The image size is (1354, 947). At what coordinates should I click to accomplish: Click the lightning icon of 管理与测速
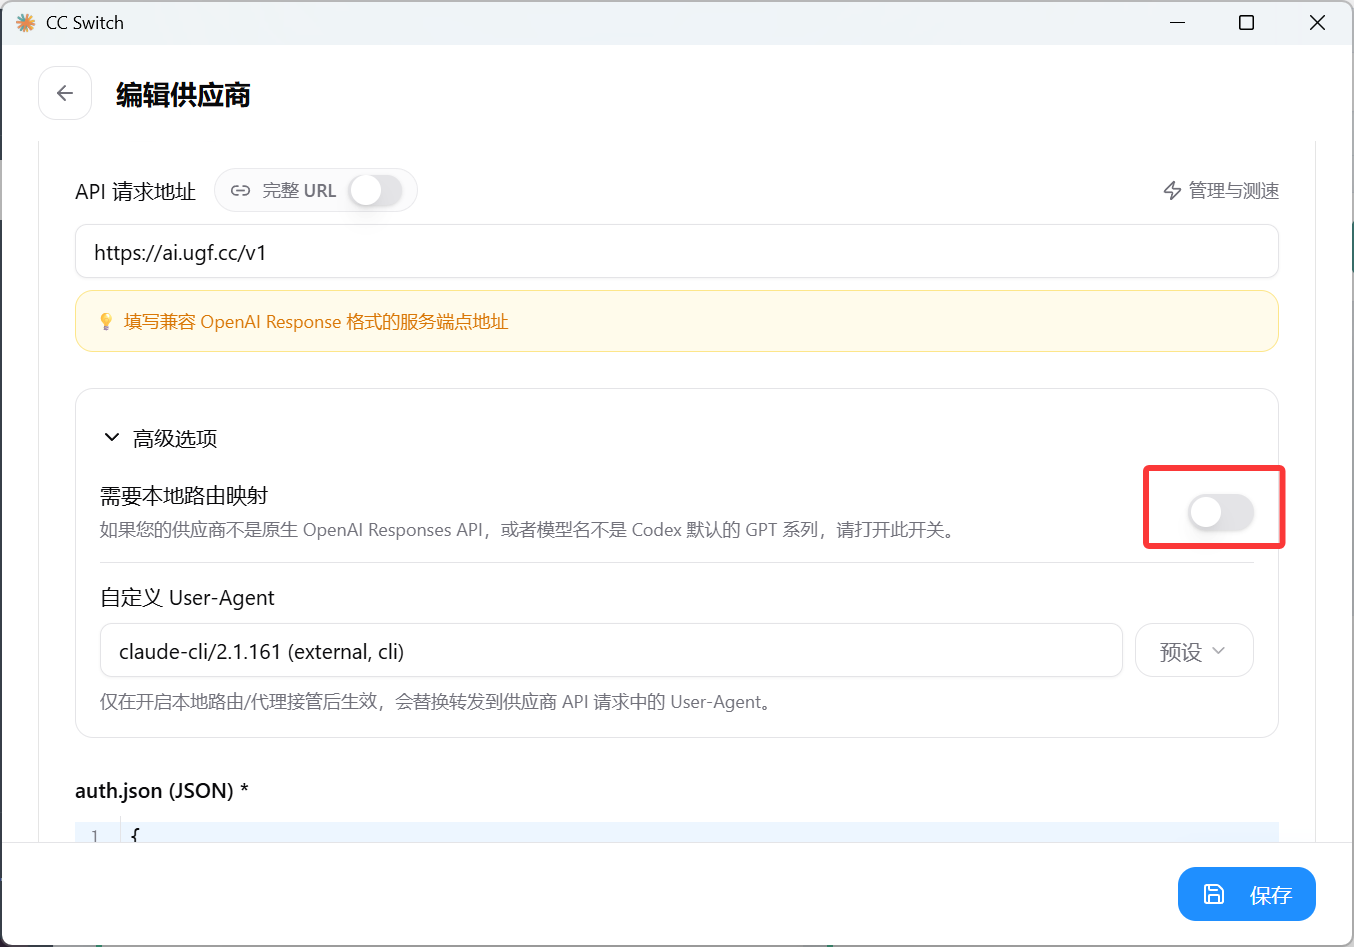coord(1172,191)
